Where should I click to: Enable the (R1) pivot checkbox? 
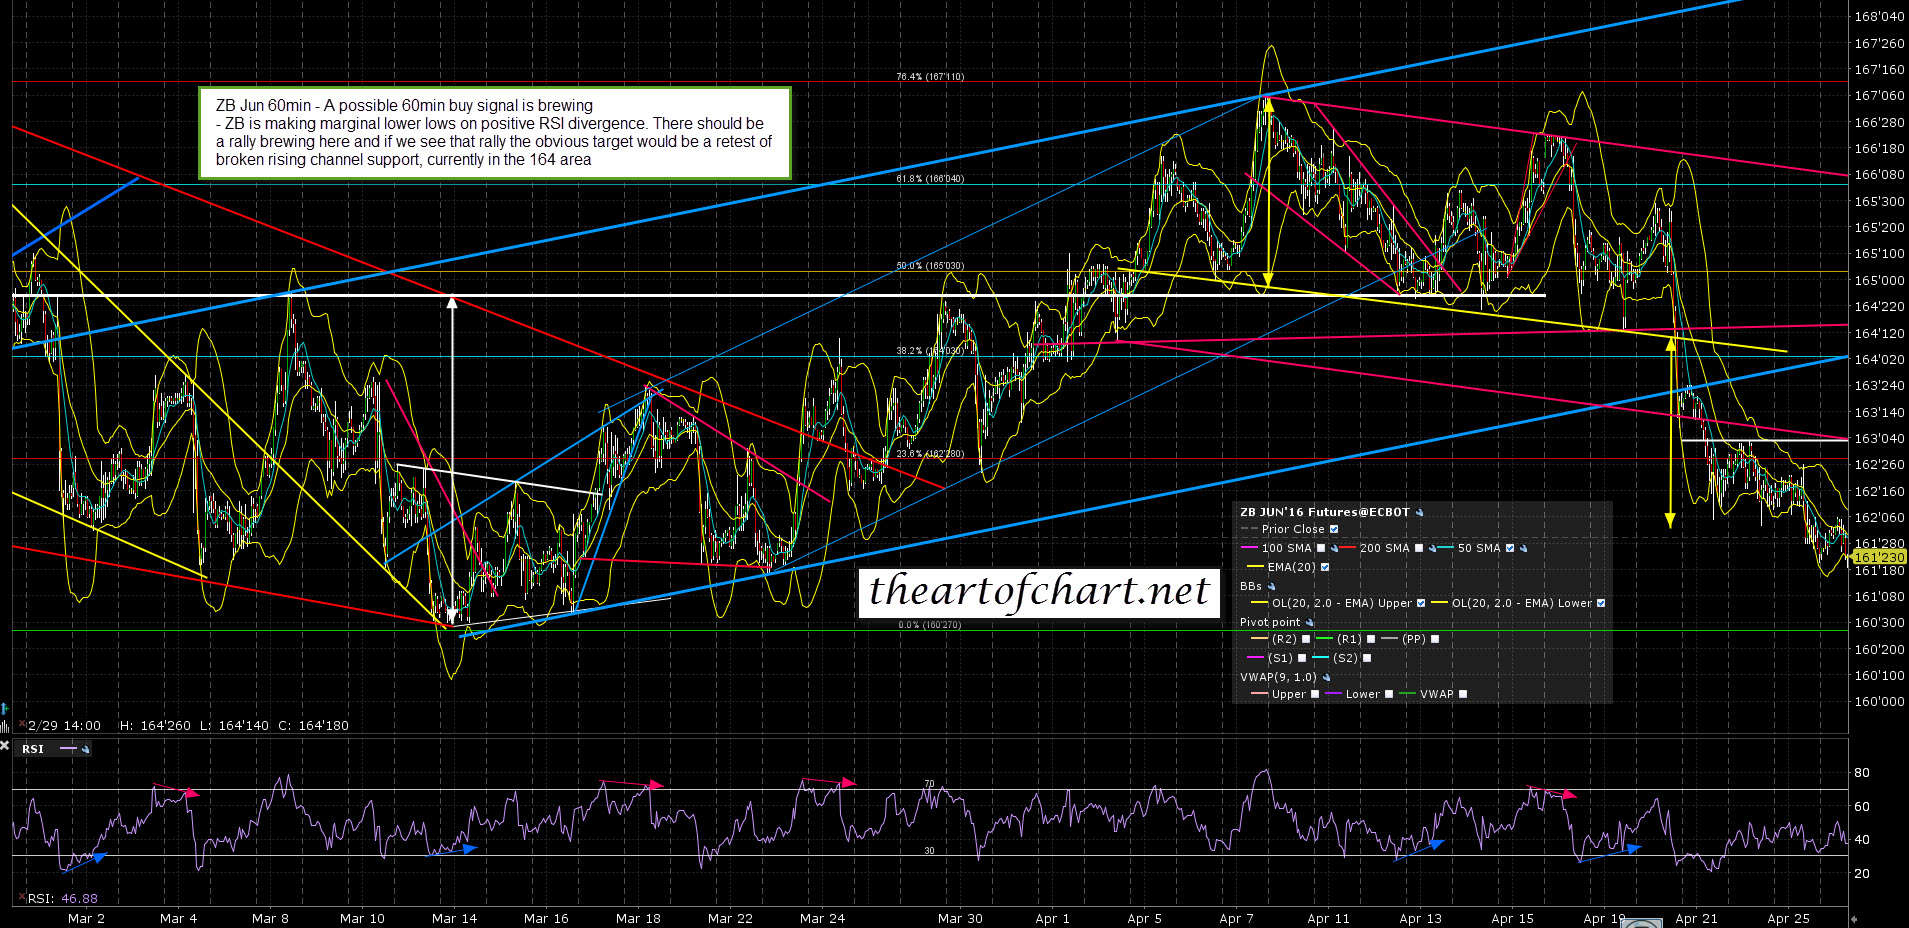(1370, 639)
